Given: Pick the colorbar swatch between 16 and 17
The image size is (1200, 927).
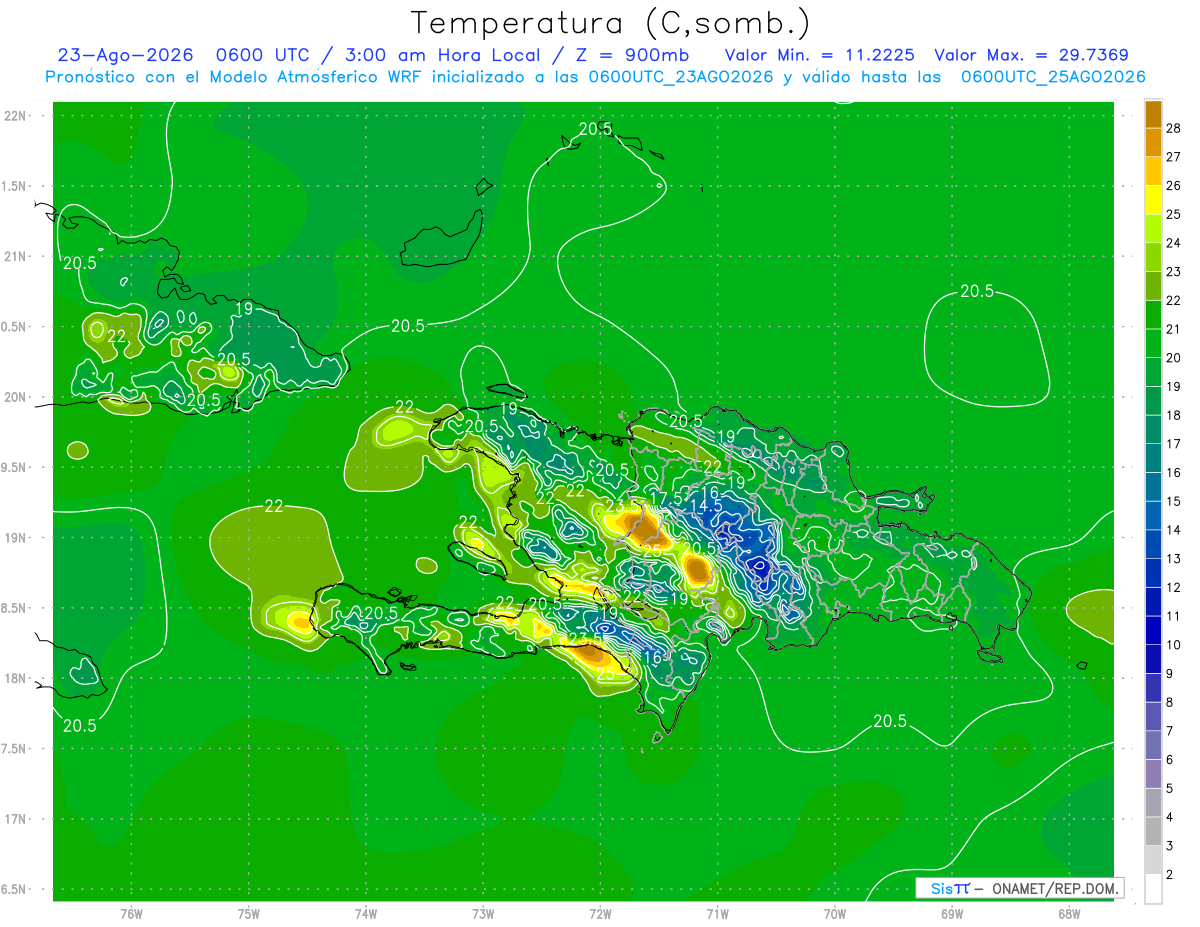Looking at the screenshot, I should 1153,458.
